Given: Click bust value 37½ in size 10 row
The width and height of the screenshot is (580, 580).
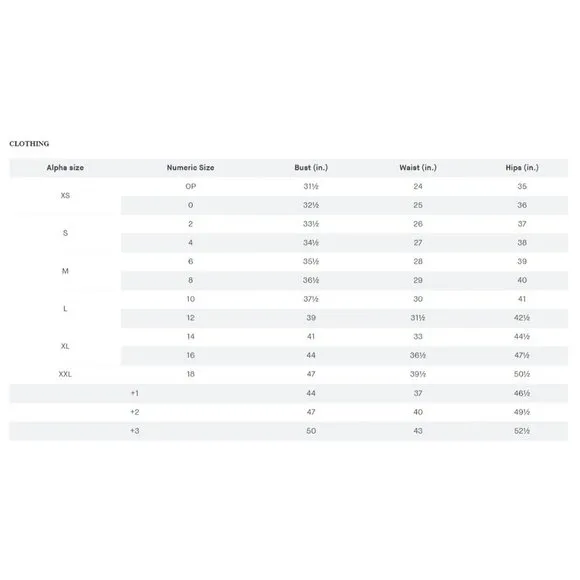Looking at the screenshot, I should [x=311, y=299].
